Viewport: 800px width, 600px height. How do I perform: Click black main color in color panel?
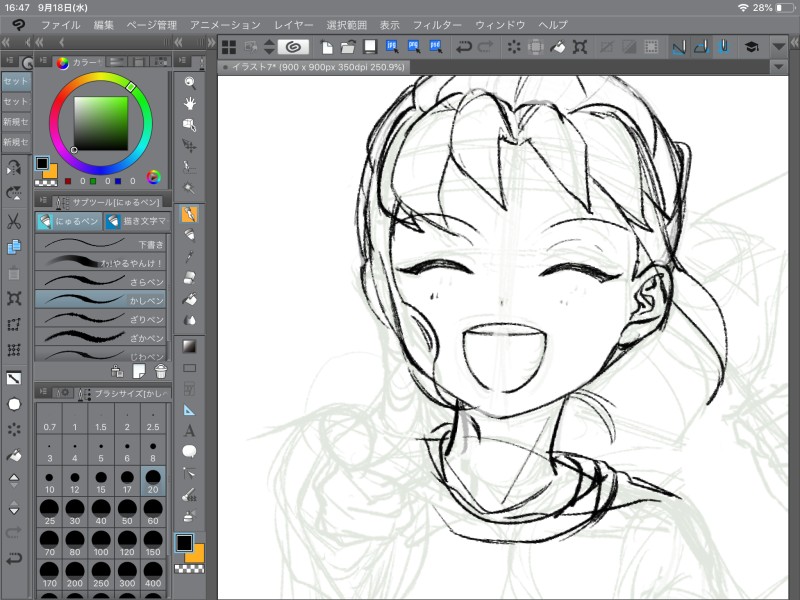click(42, 163)
